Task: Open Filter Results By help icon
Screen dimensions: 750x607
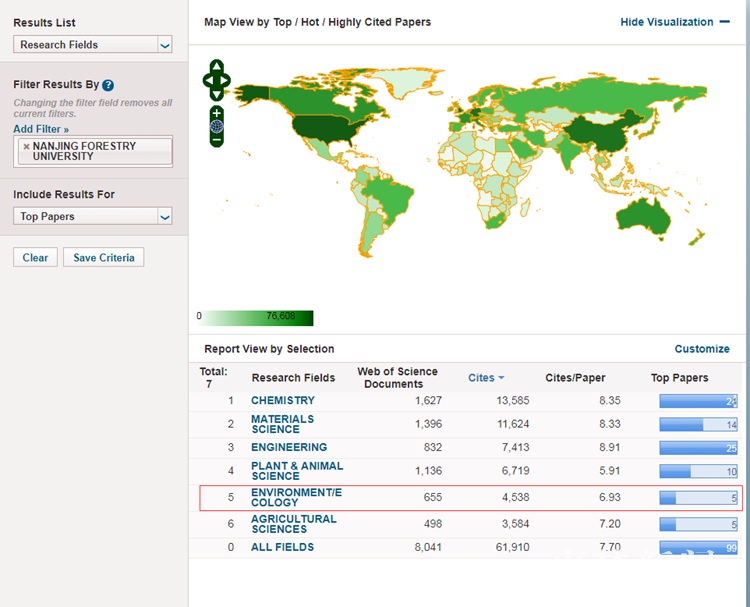Action: [x=108, y=85]
